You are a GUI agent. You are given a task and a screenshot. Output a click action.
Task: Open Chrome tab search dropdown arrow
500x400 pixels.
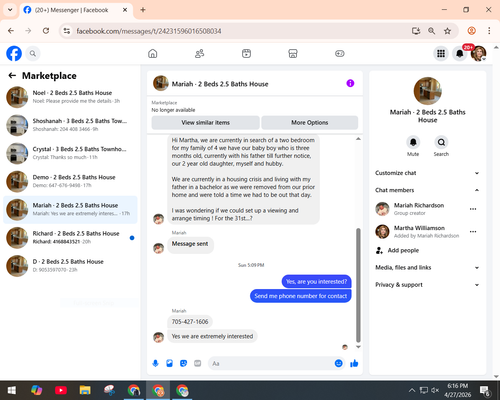tap(10, 10)
